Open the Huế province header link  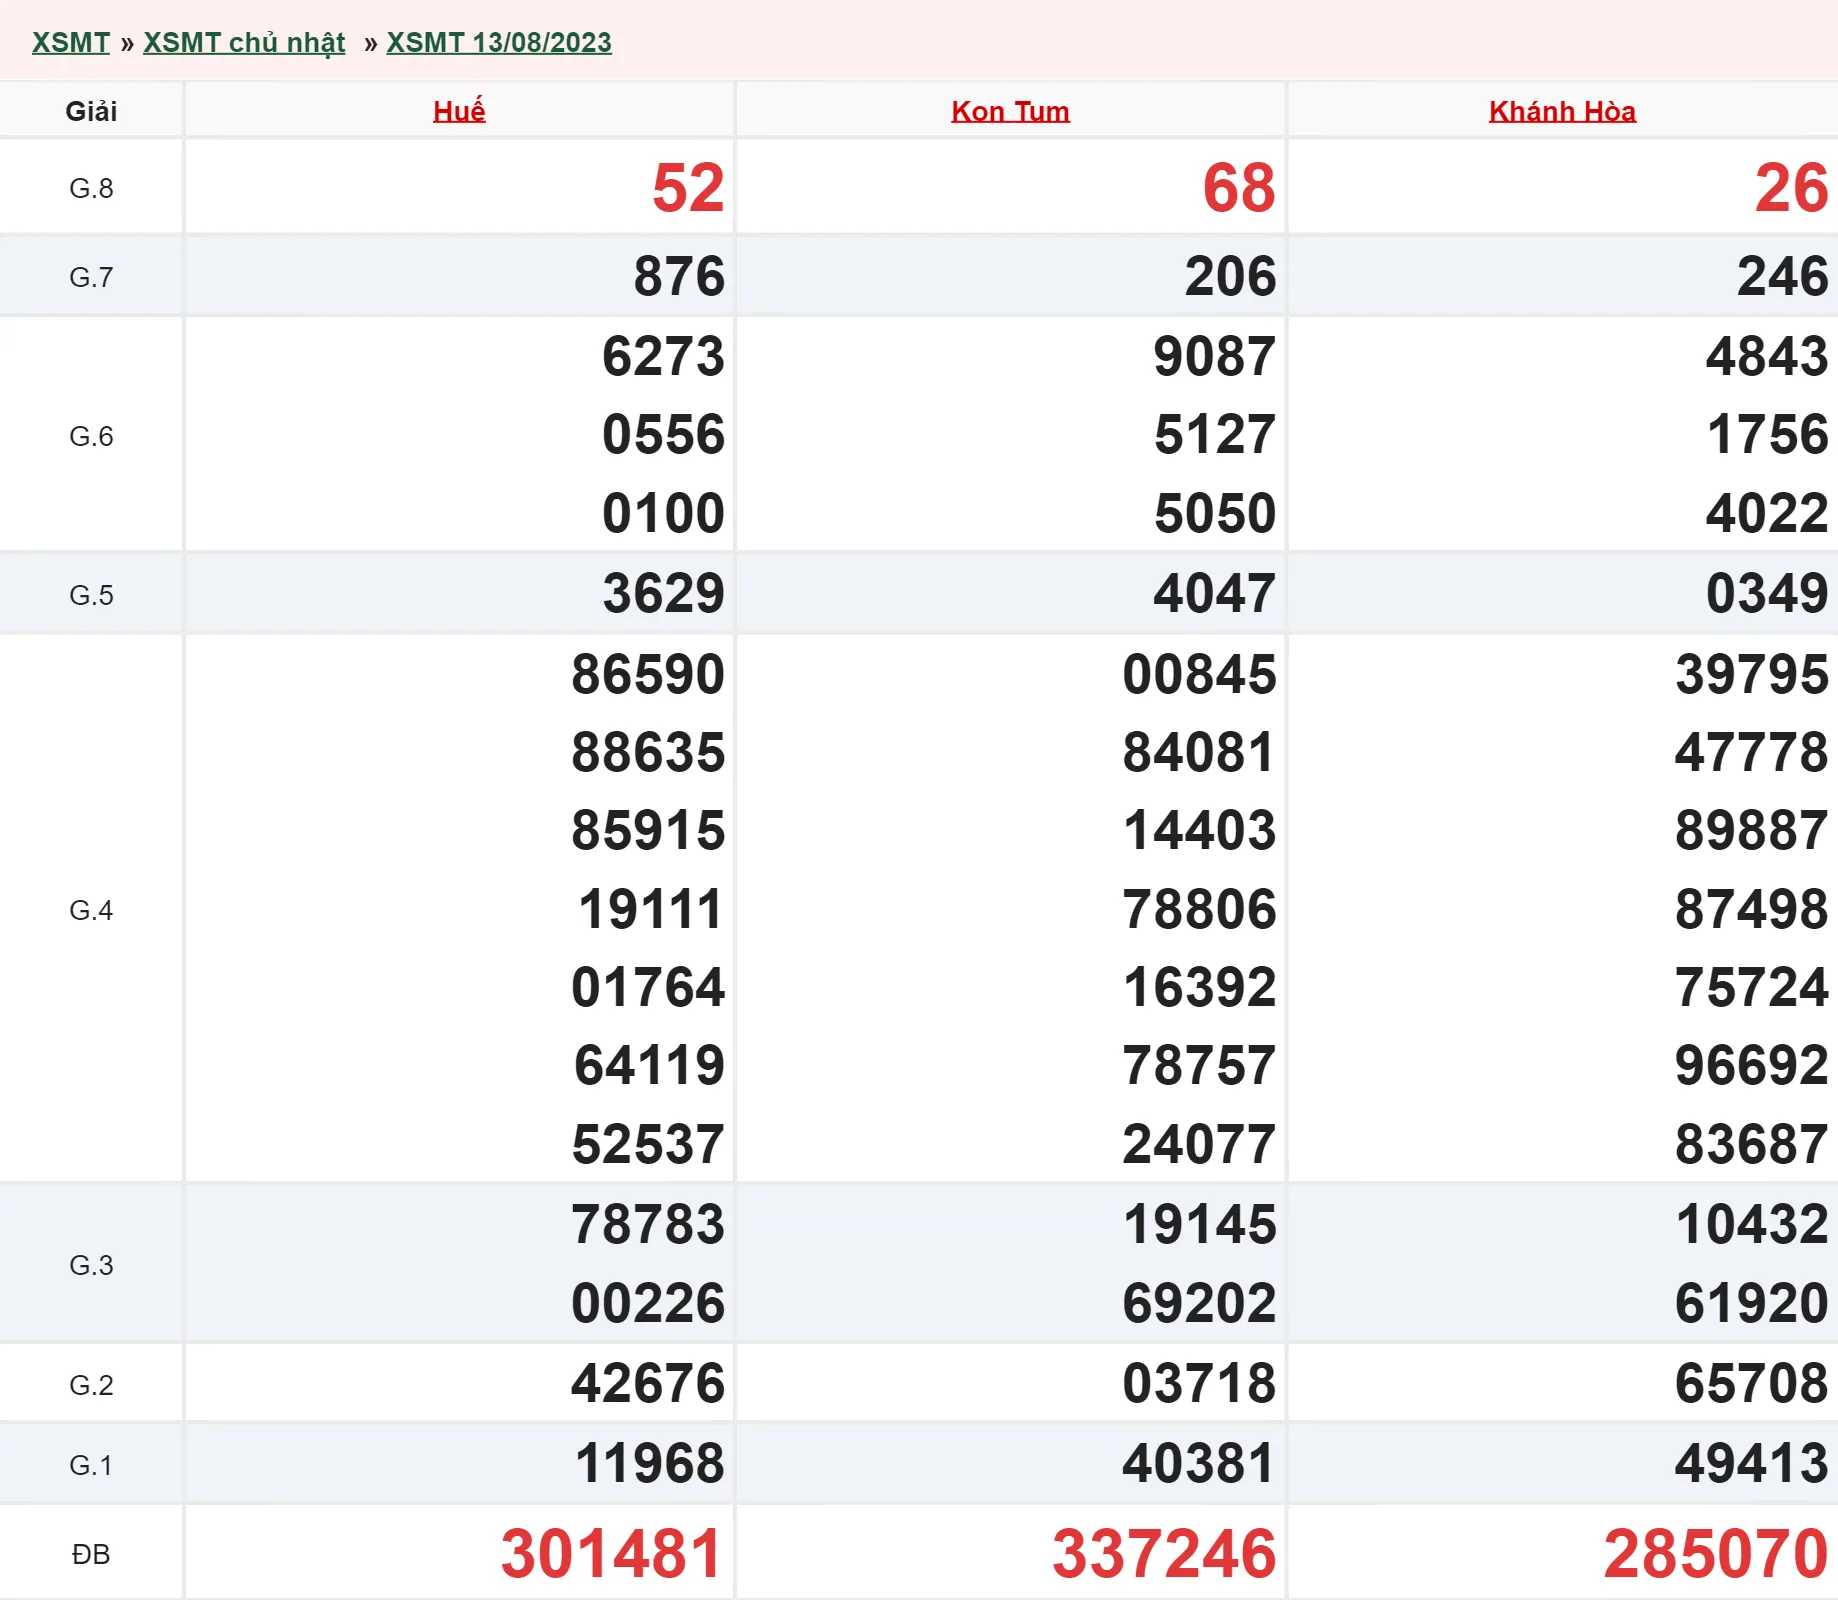[x=459, y=111]
